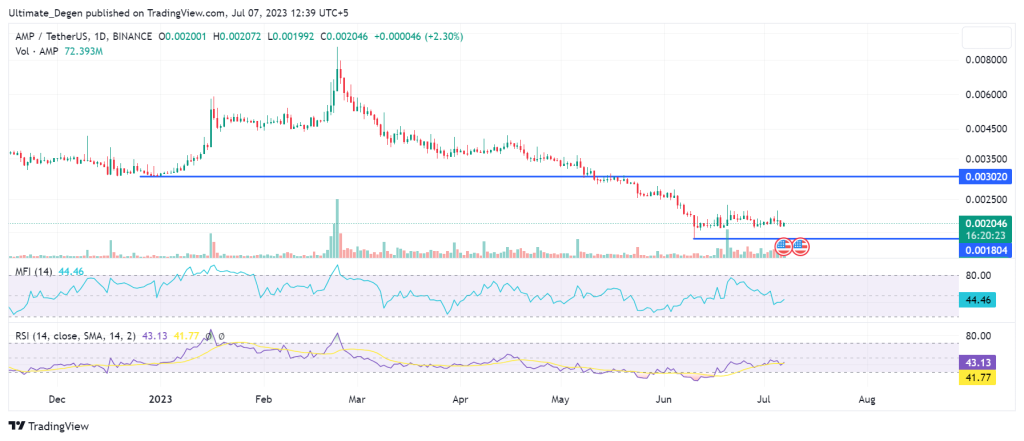This screenshot has height=441, width=1024.
Task: Click the second US flag economic event icon
Action: click(x=801, y=246)
